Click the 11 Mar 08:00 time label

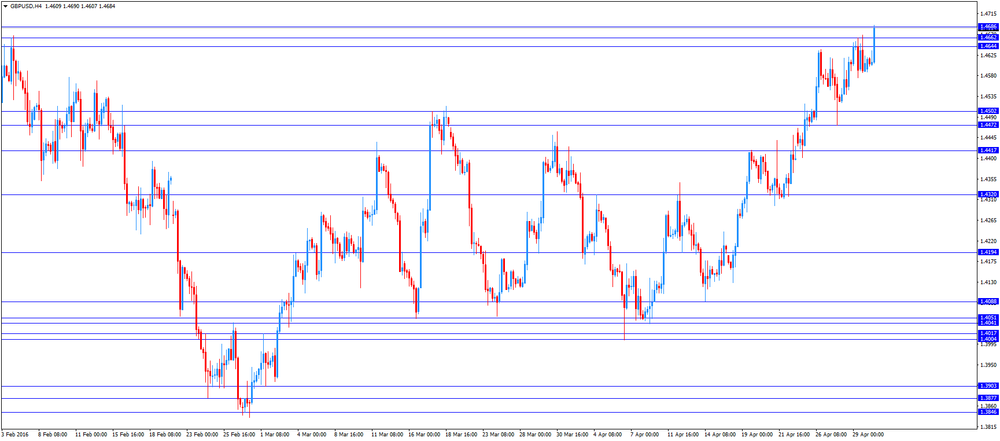coord(386,435)
